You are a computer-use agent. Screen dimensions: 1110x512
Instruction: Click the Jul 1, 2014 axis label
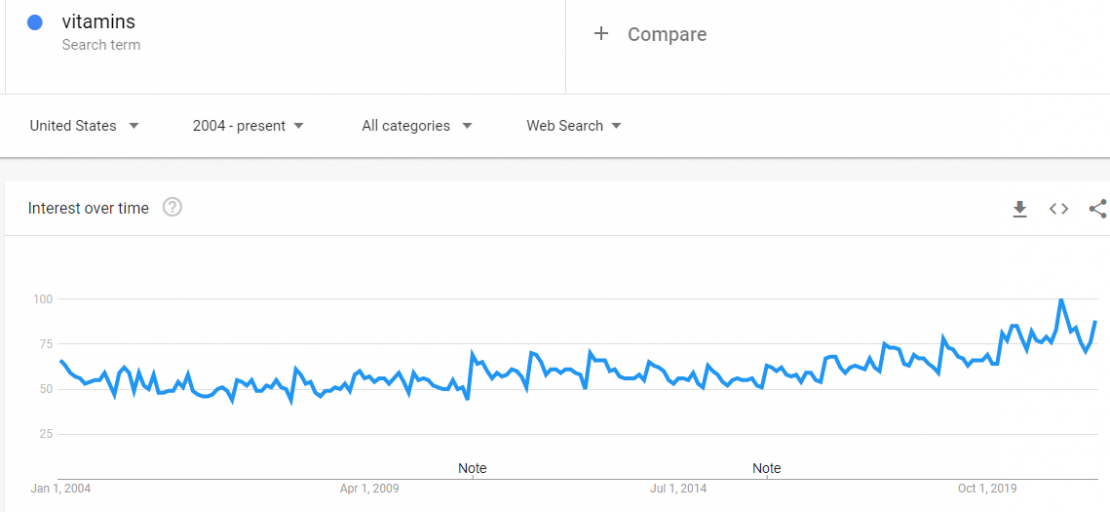(678, 489)
